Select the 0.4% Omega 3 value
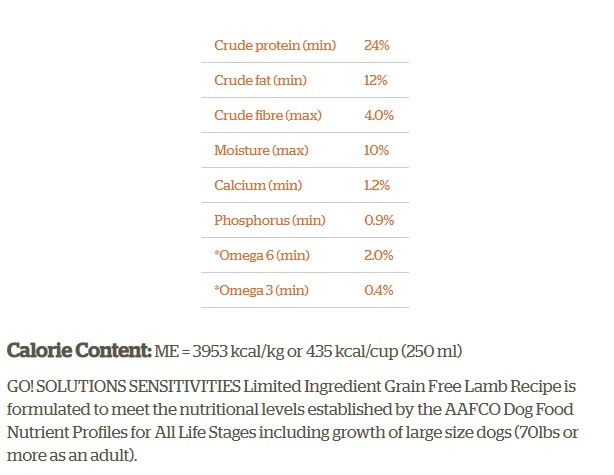The width and height of the screenshot is (614, 475). 379,290
